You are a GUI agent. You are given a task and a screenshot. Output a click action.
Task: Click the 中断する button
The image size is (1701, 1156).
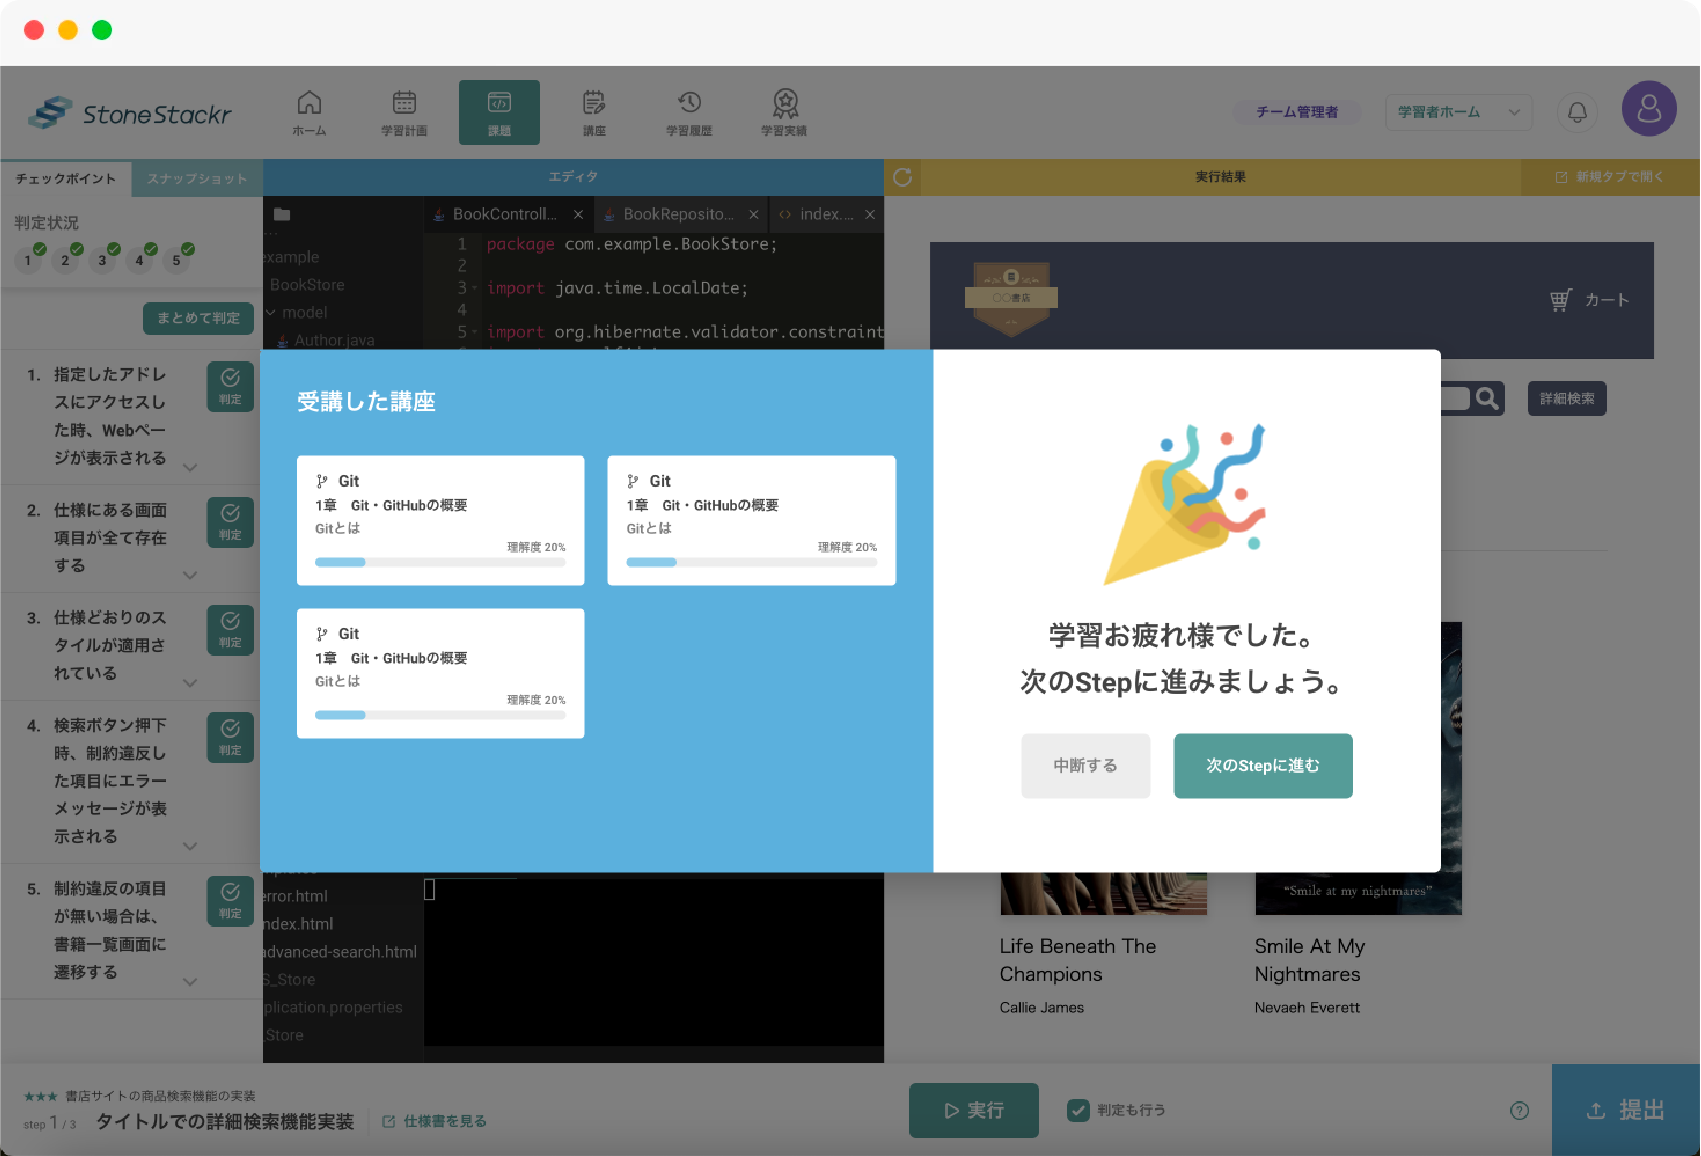click(x=1085, y=766)
